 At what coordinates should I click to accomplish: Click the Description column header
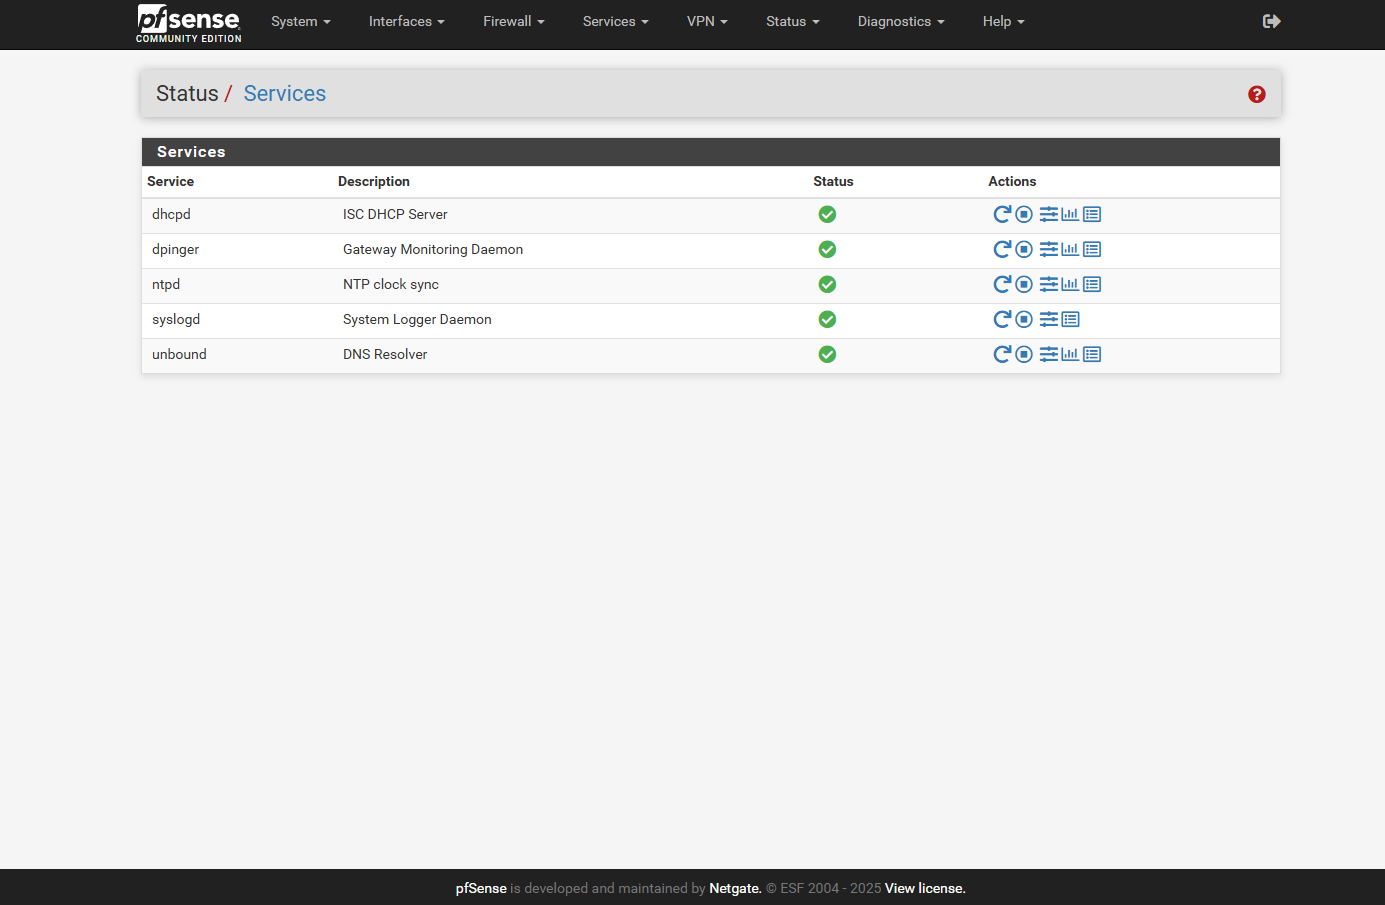pos(374,181)
